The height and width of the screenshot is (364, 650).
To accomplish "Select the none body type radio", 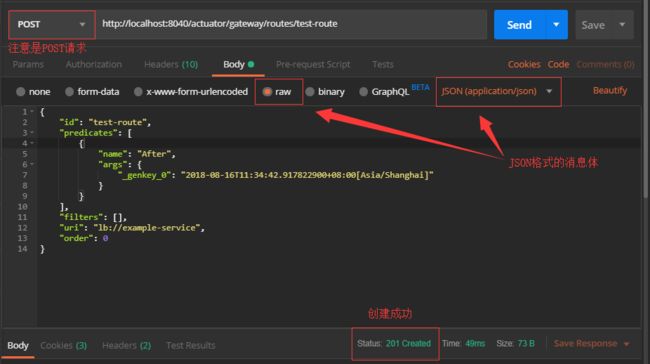I will coord(20,92).
